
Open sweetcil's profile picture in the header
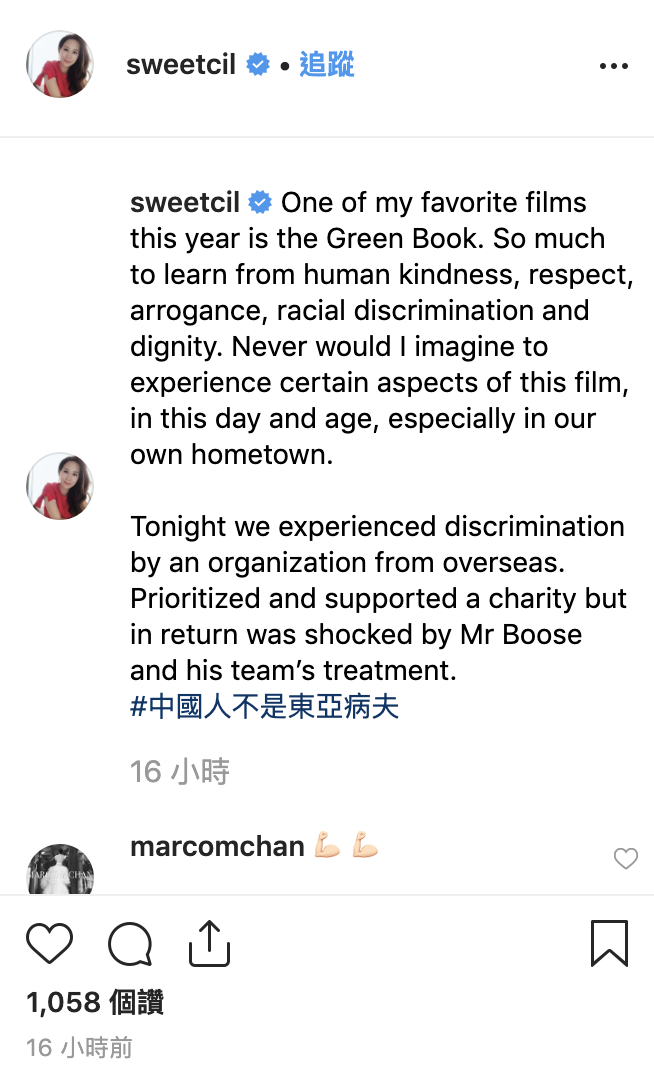click(x=60, y=64)
